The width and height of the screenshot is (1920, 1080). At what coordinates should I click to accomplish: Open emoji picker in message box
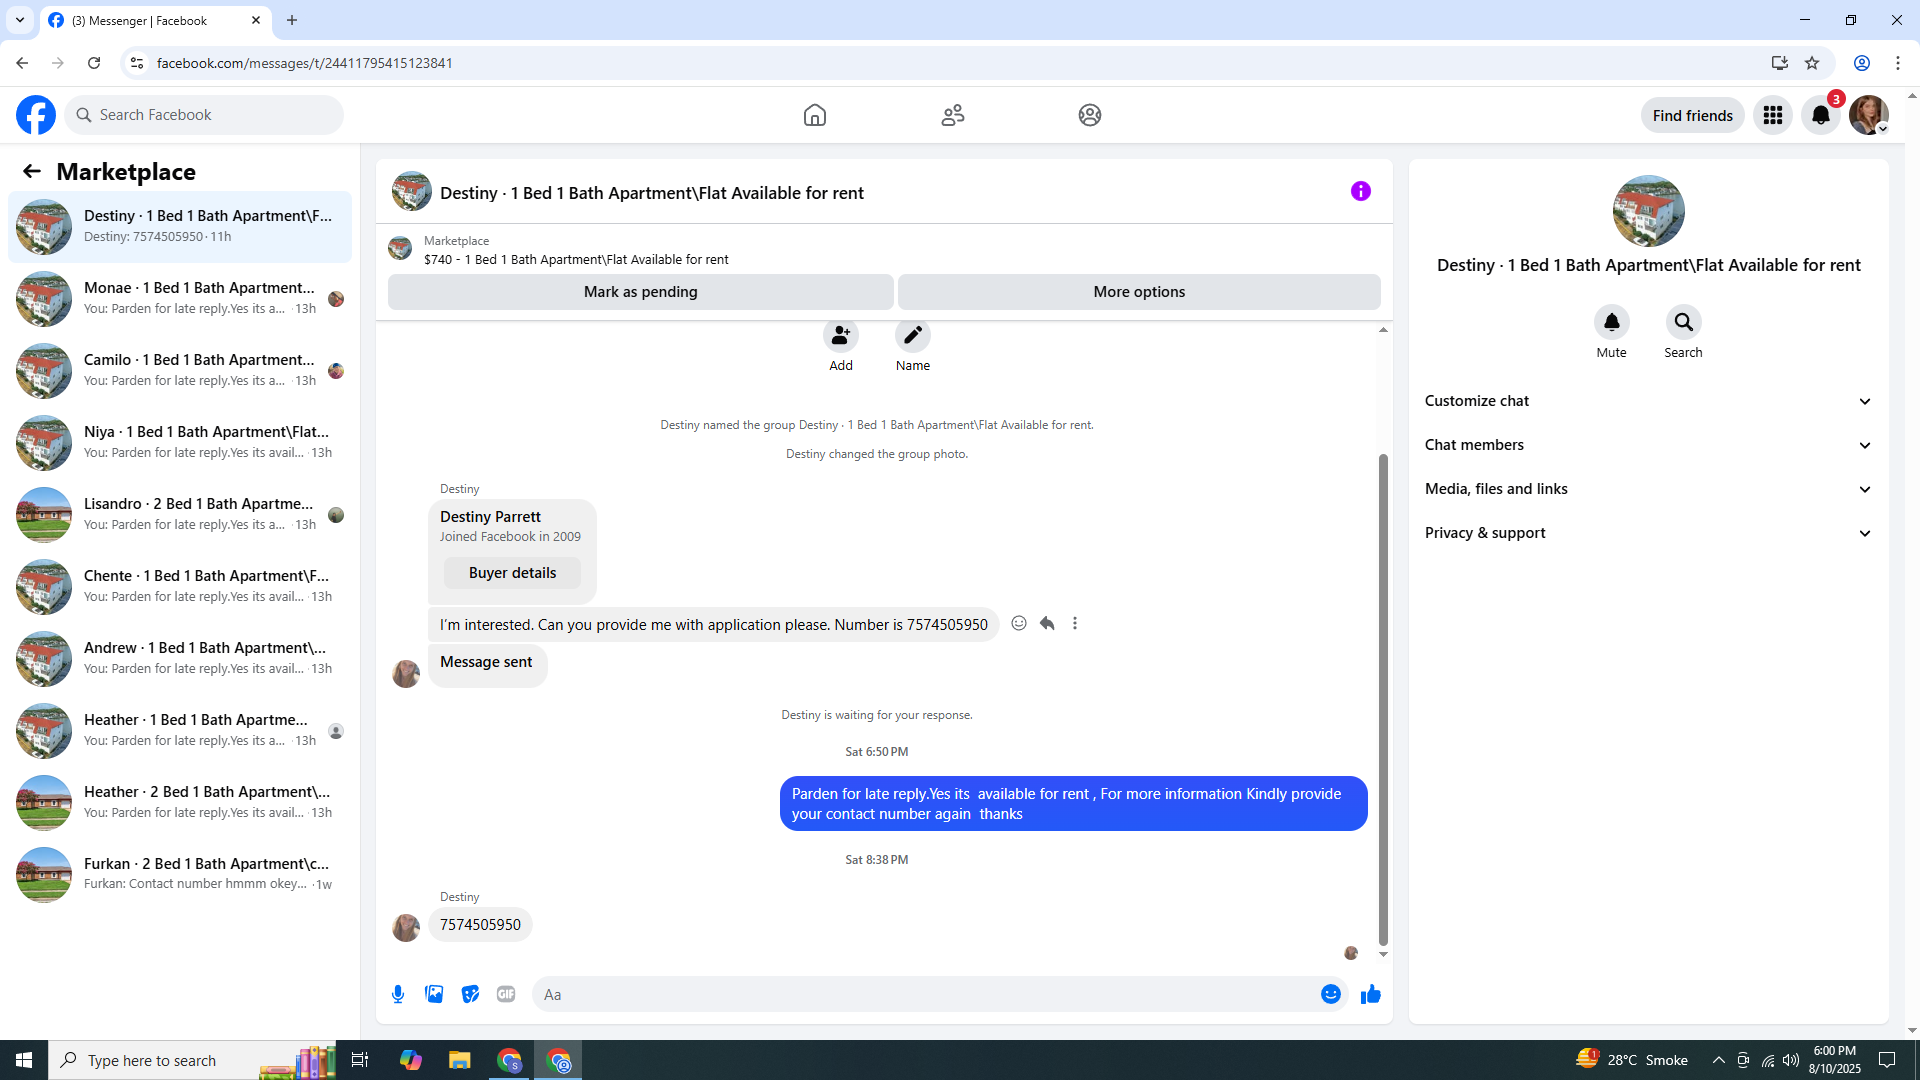[x=1330, y=994]
